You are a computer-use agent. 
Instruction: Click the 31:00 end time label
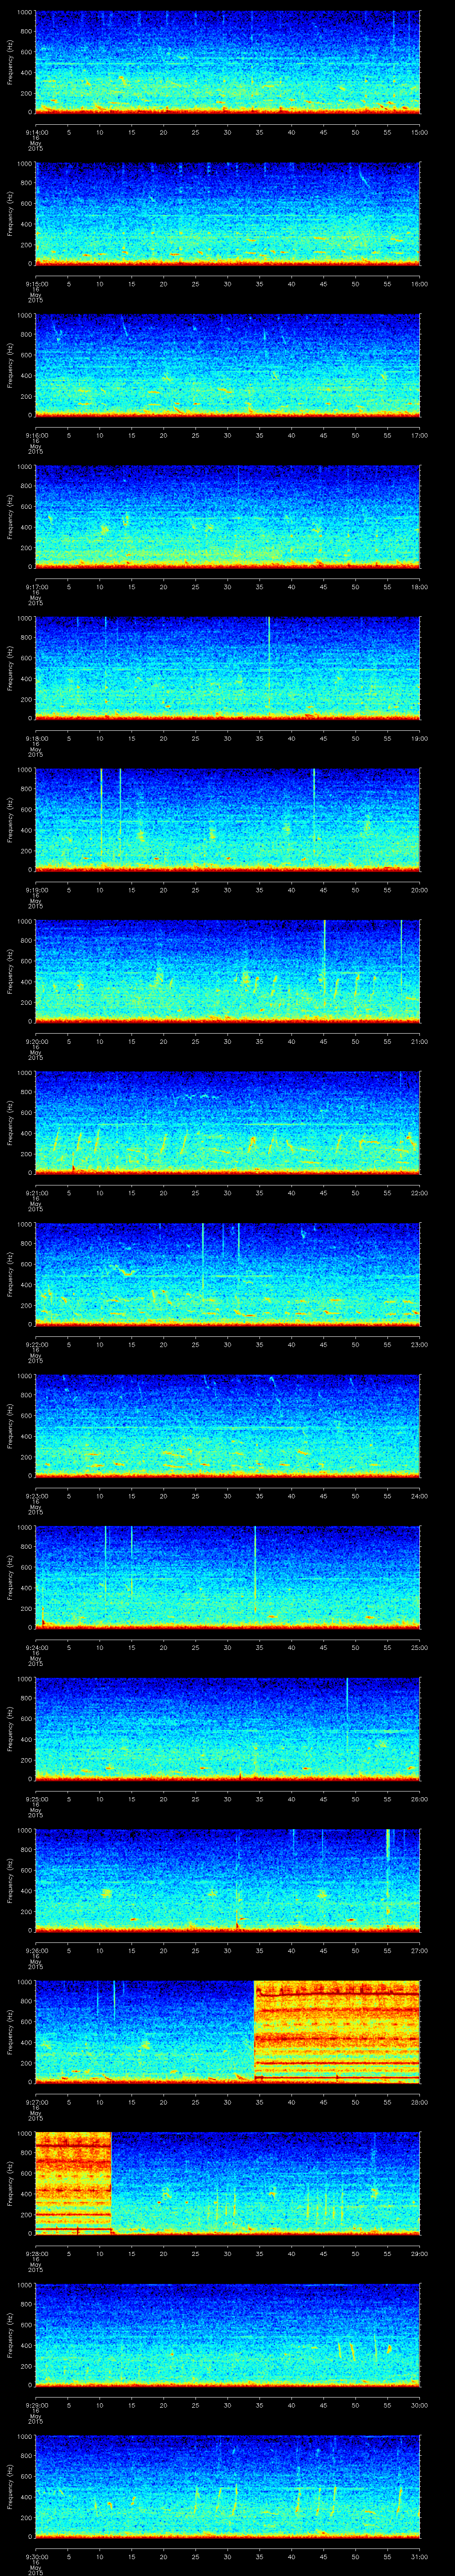420,2556
